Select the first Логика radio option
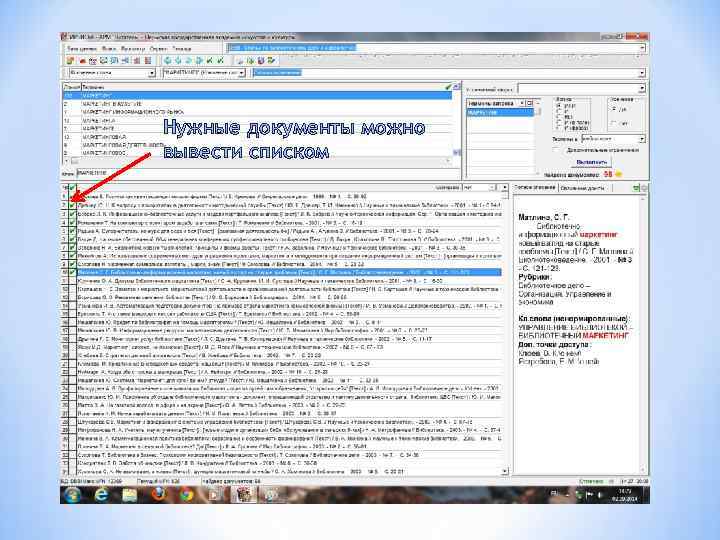720x540 pixels. point(559,106)
